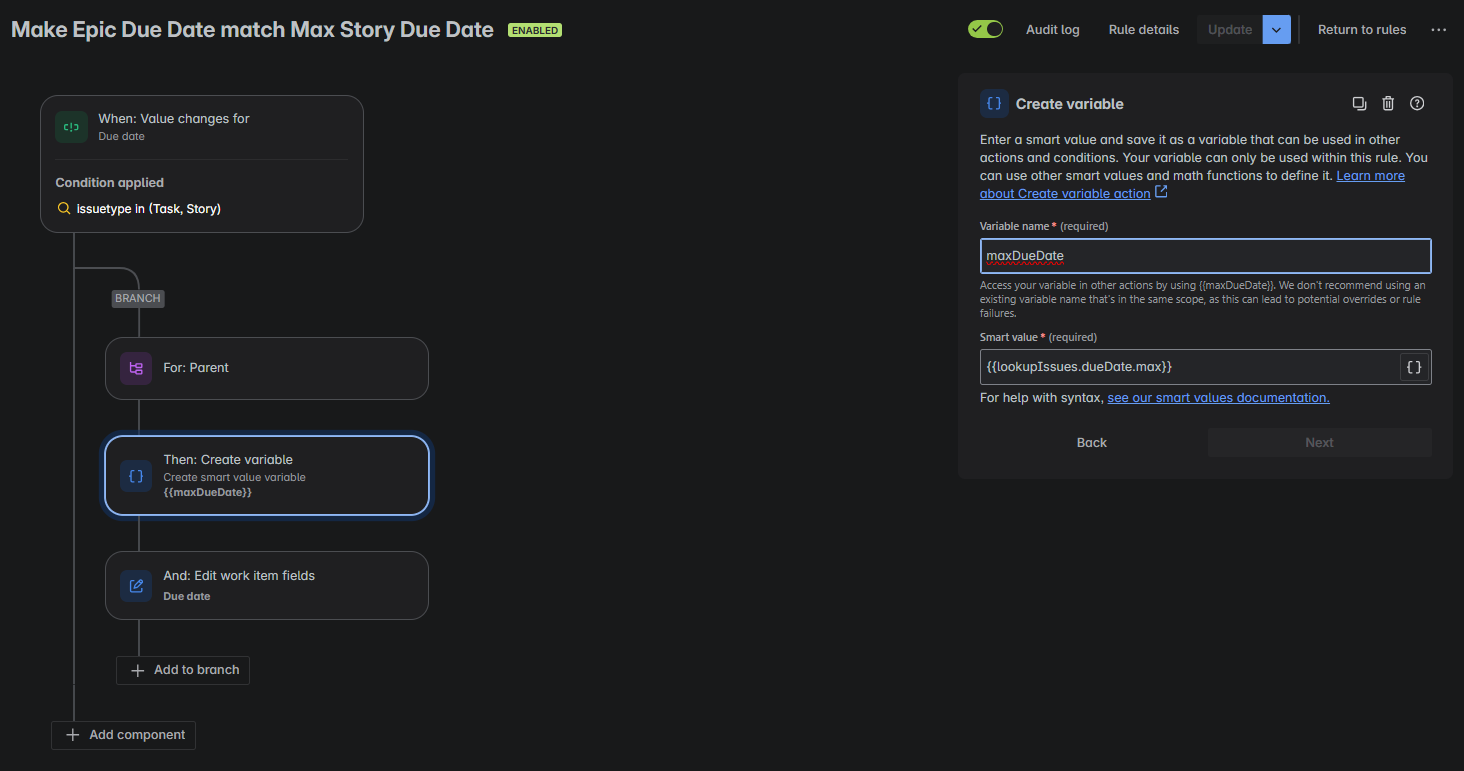Click Add component

pos(124,735)
